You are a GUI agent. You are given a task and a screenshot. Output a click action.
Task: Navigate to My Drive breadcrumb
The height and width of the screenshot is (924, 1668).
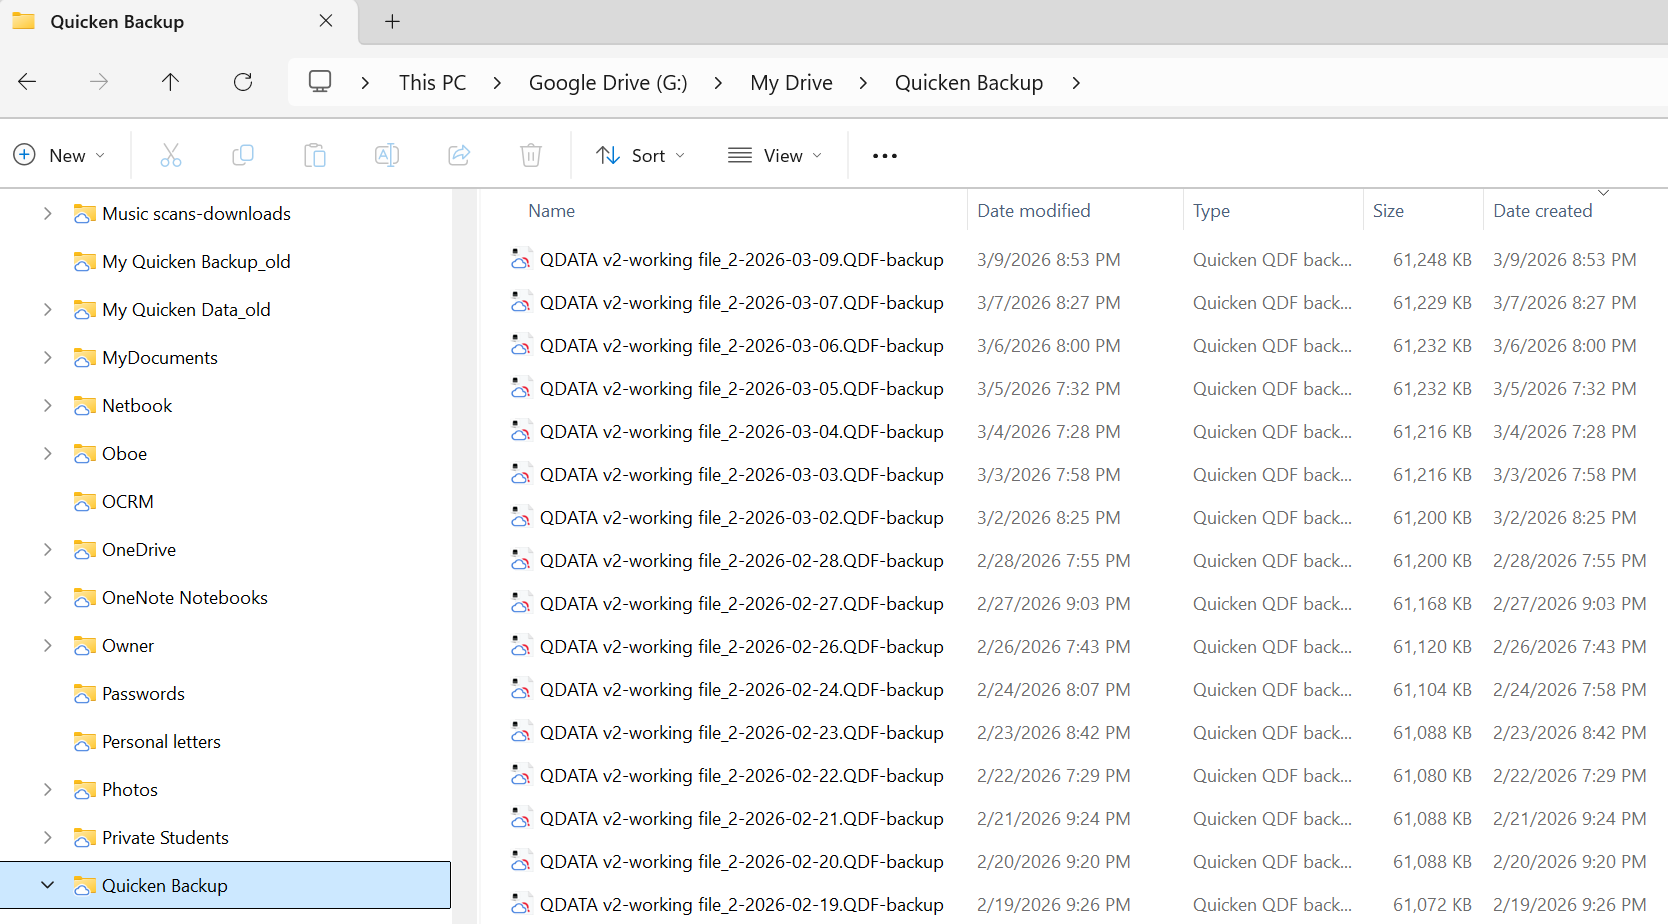click(791, 83)
